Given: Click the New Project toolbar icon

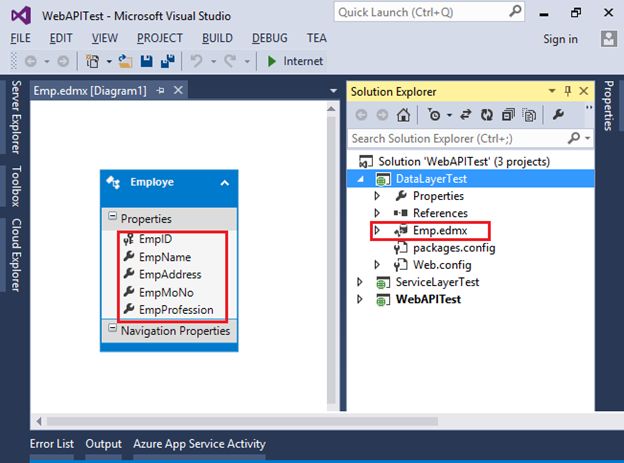Looking at the screenshot, I should click(92, 61).
